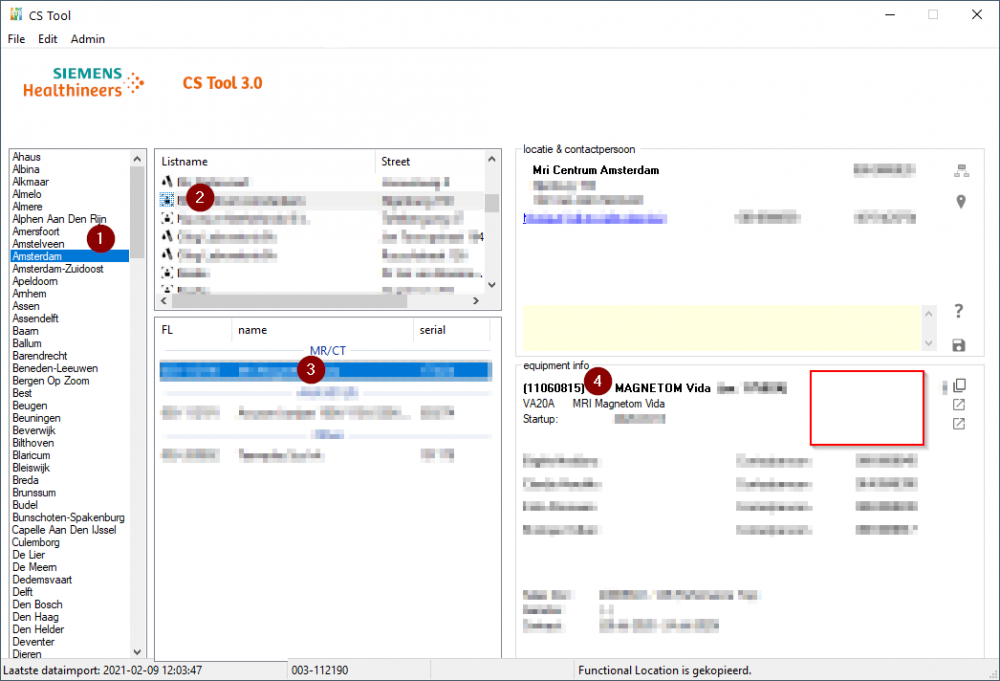Select Den Haag in the city list
Viewport: 1000px width, 681px height.
[35, 617]
